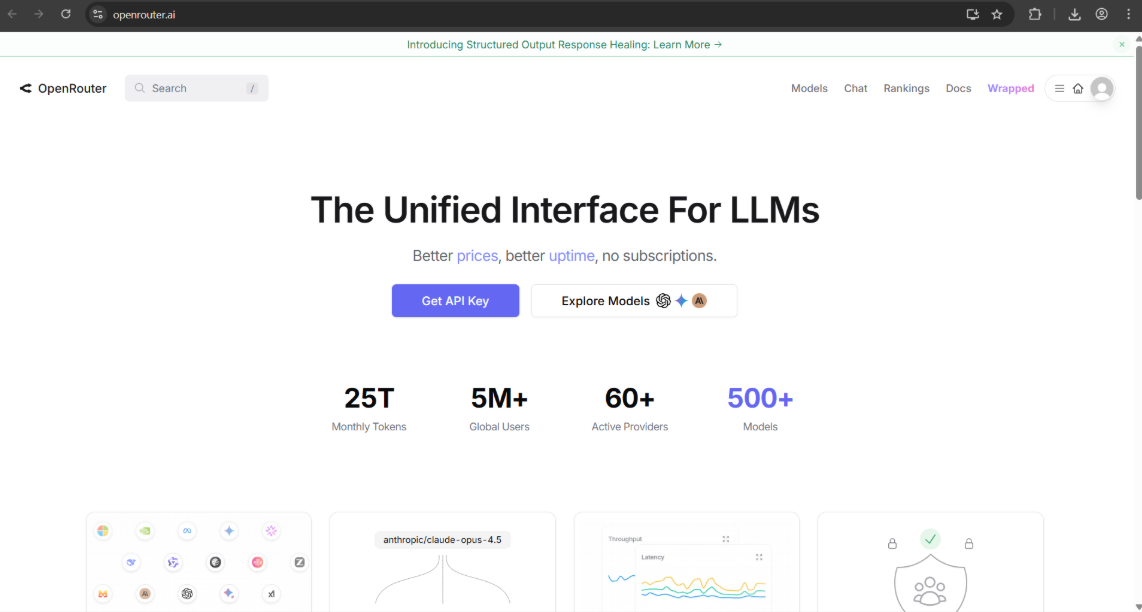
Task: Open Chrome profile icon in toolbar
Action: click(1102, 14)
